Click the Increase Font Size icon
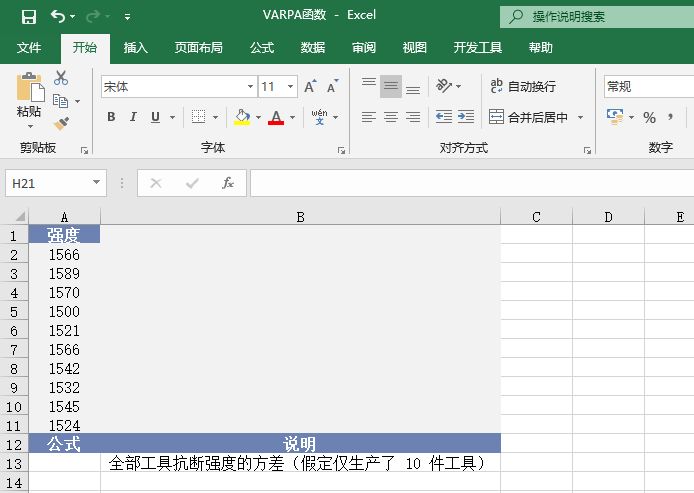694x493 pixels. click(311, 87)
